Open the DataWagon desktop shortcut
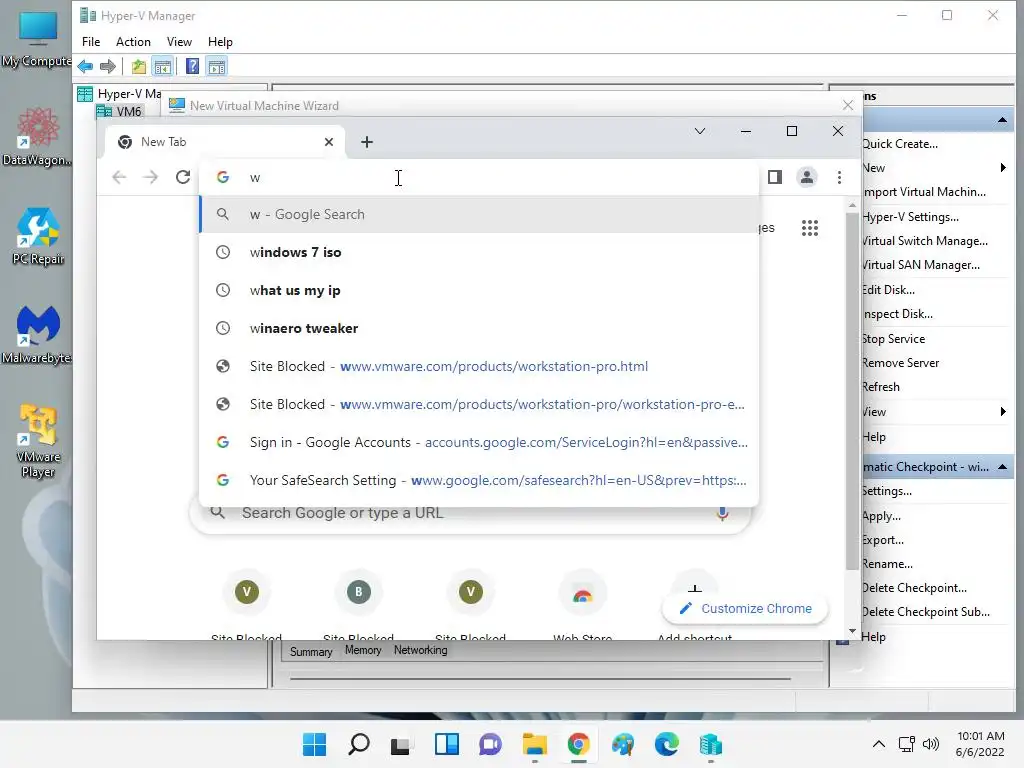The height and width of the screenshot is (768, 1024). [x=37, y=137]
